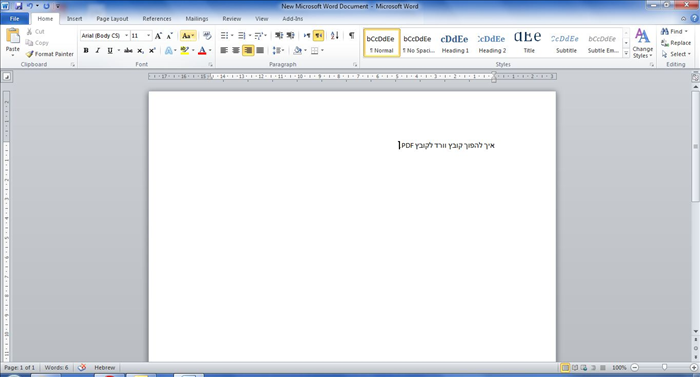Click the ruler toggle icon above the scrollbar
Screen dimensions: 700x377
tap(695, 77)
